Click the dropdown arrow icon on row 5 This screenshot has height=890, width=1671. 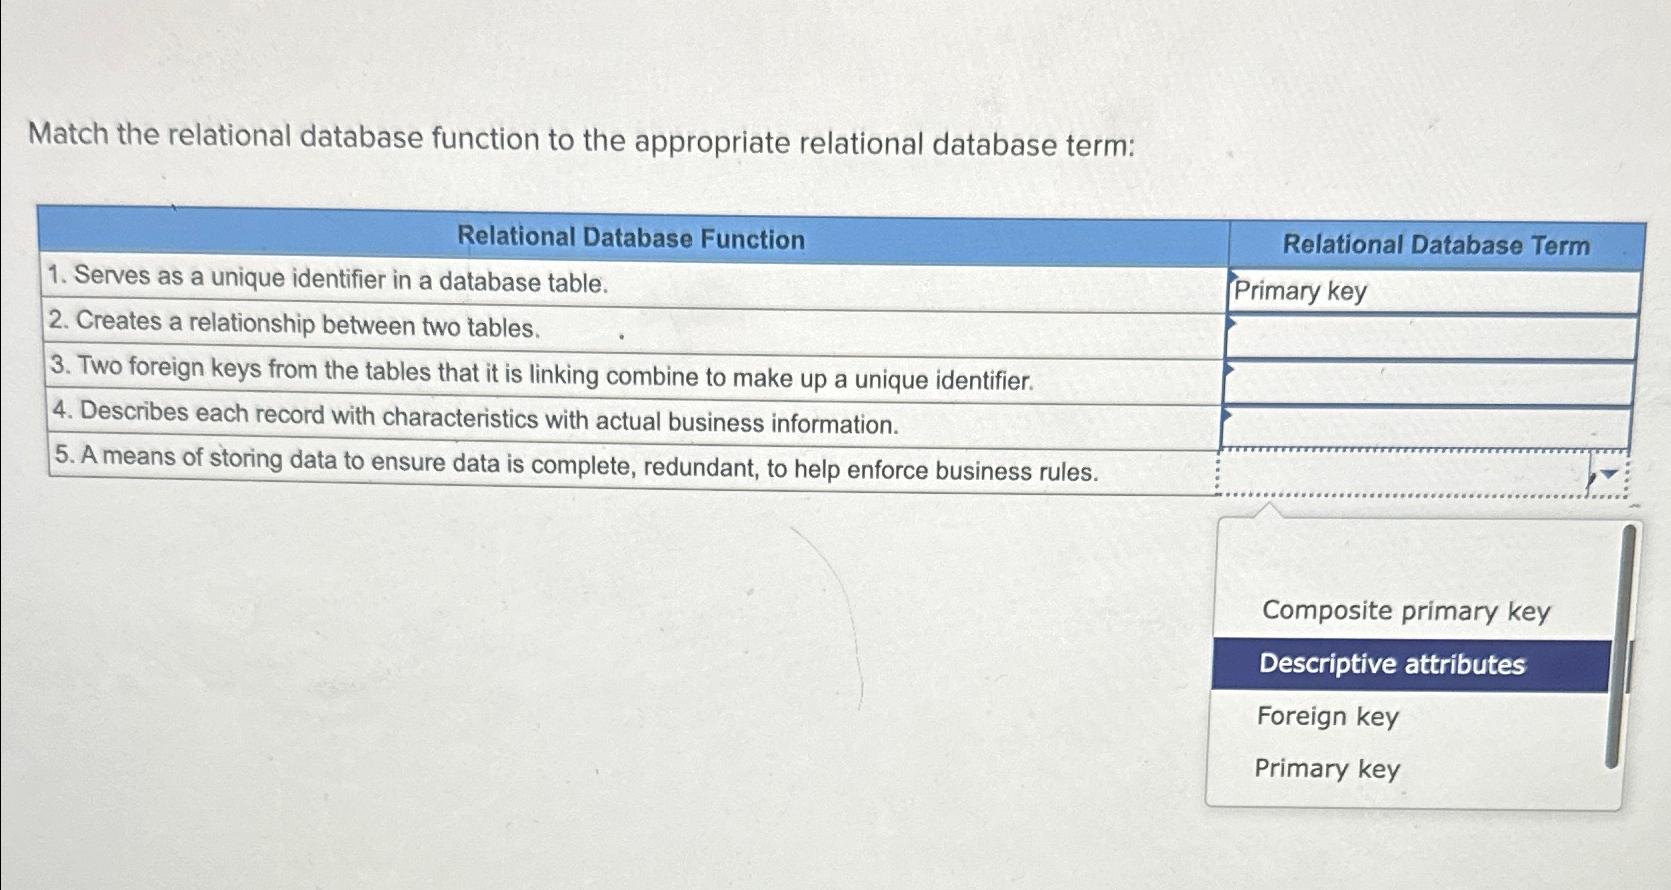1608,473
